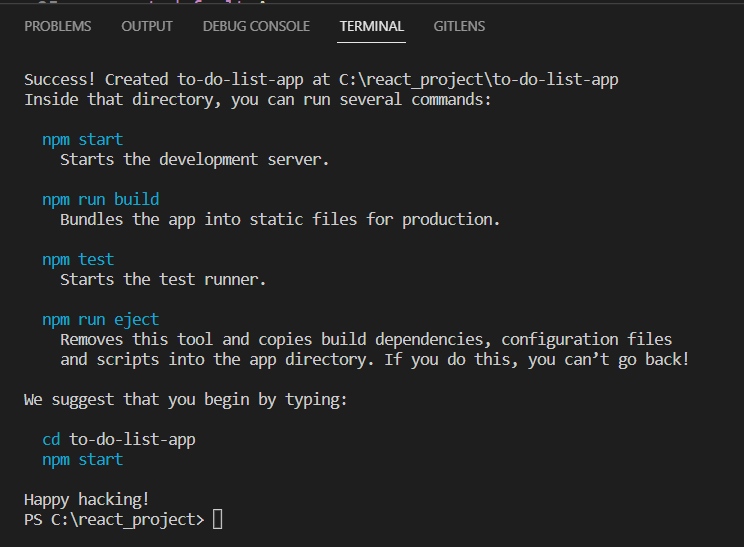The image size is (744, 547).
Task: Click the "Success!" word in the first line
Action: tap(60, 80)
